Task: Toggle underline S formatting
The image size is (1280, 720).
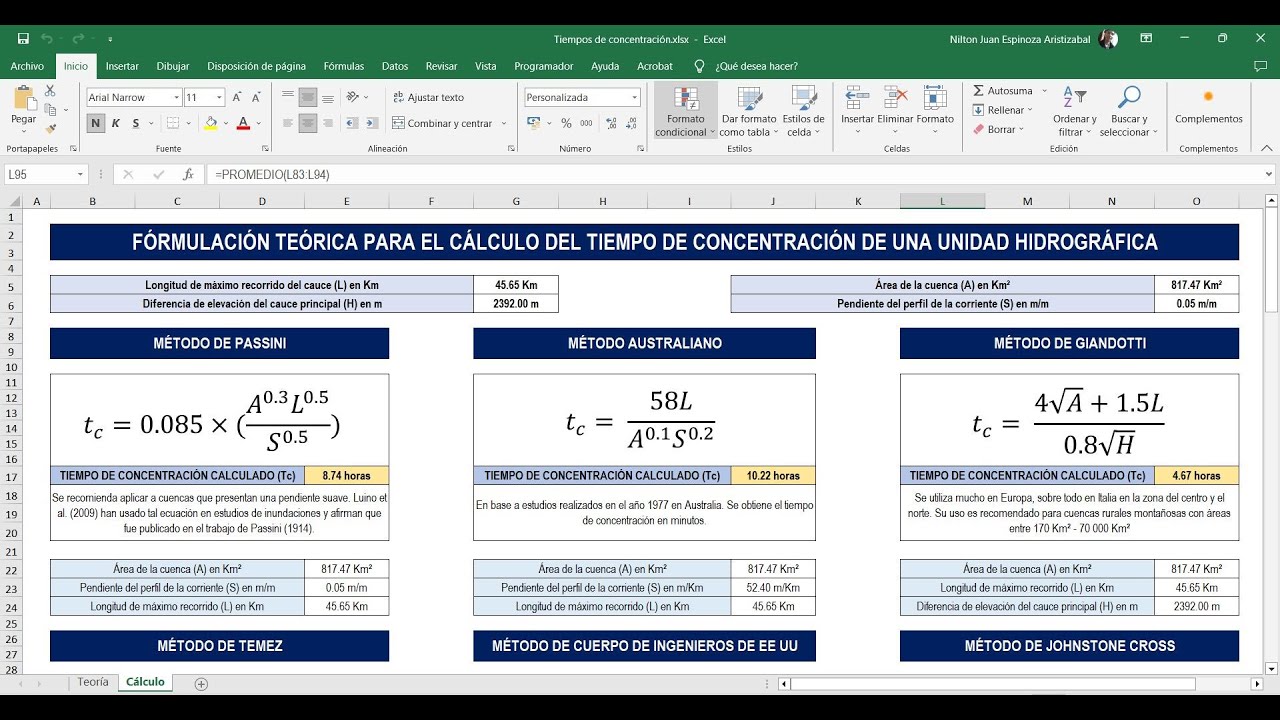Action: point(134,123)
